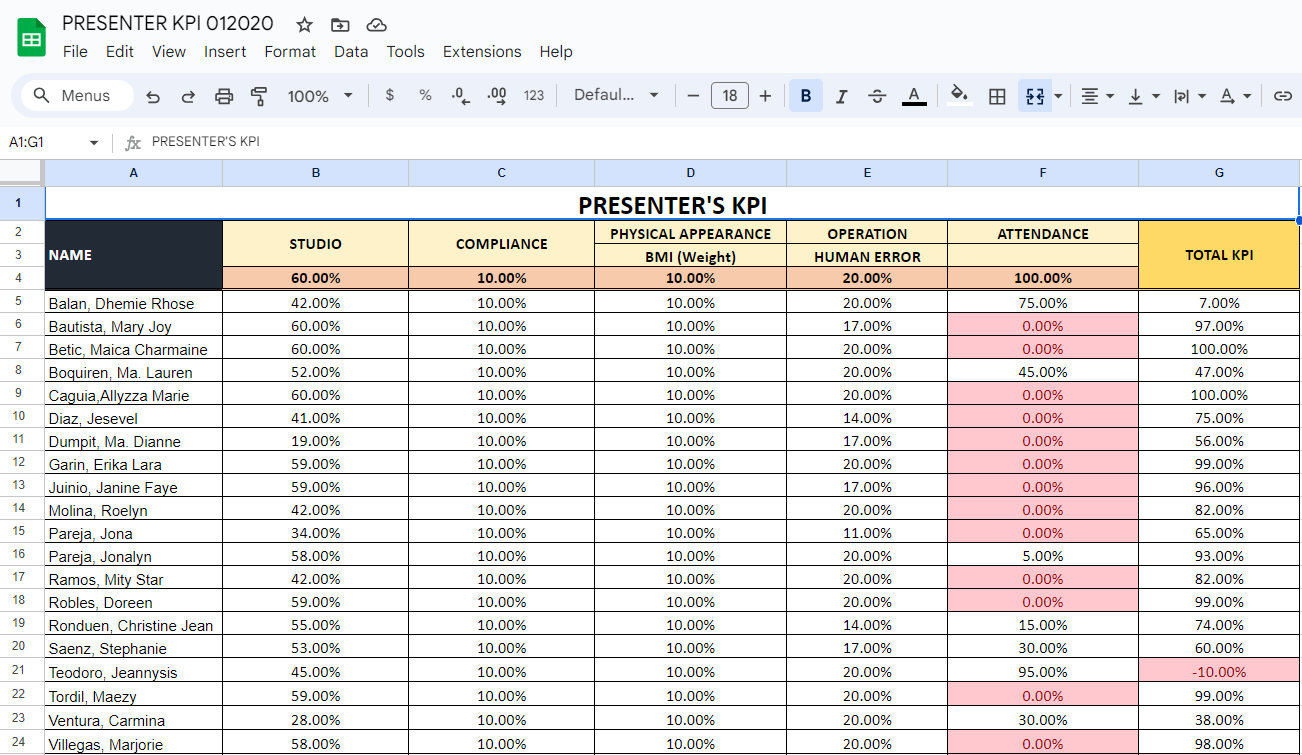This screenshot has width=1302, height=755.
Task: Print the spreadsheet
Action: coord(224,96)
